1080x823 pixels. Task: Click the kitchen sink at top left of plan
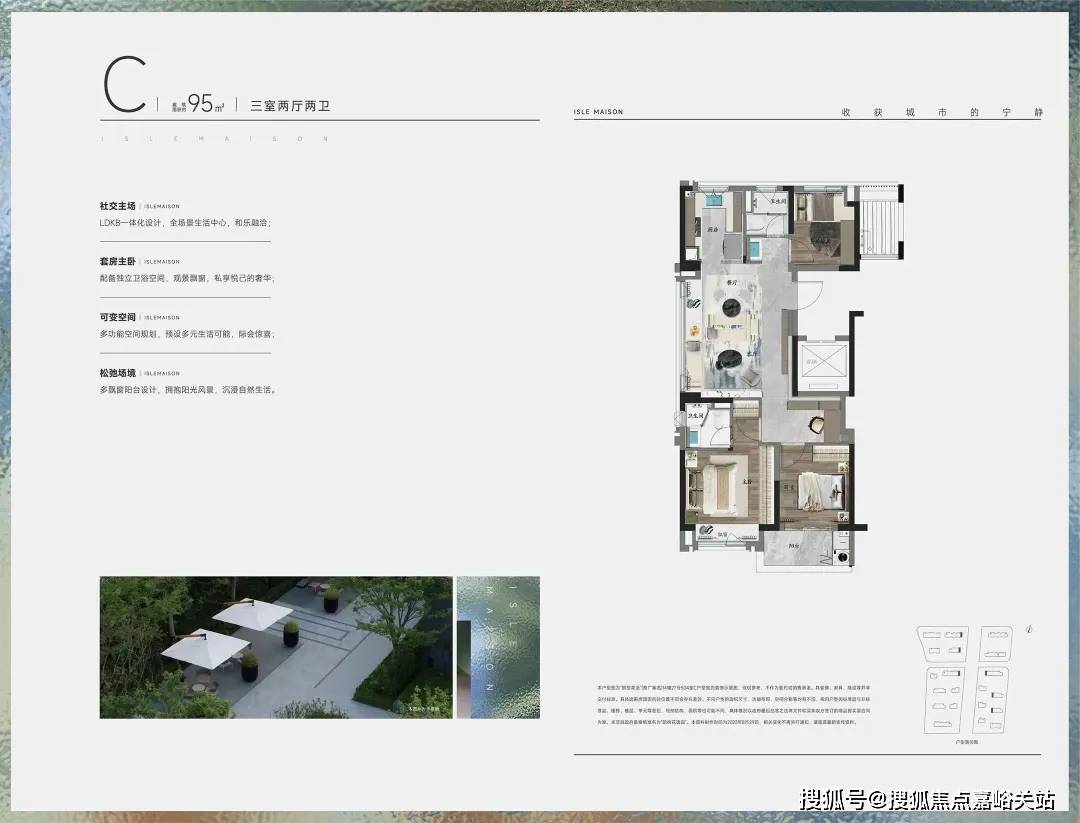[x=713, y=201]
